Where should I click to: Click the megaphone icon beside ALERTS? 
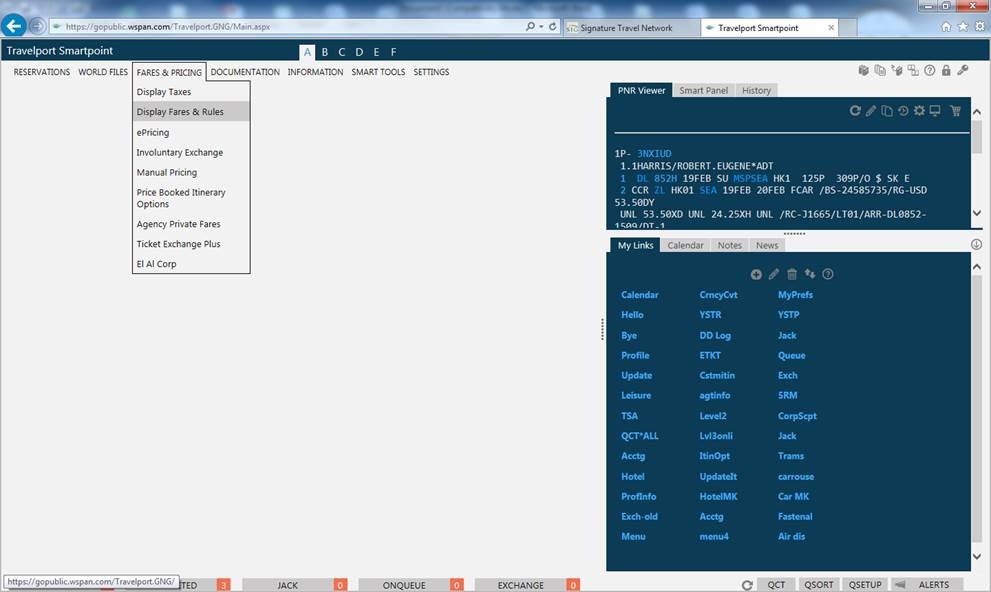coord(900,584)
